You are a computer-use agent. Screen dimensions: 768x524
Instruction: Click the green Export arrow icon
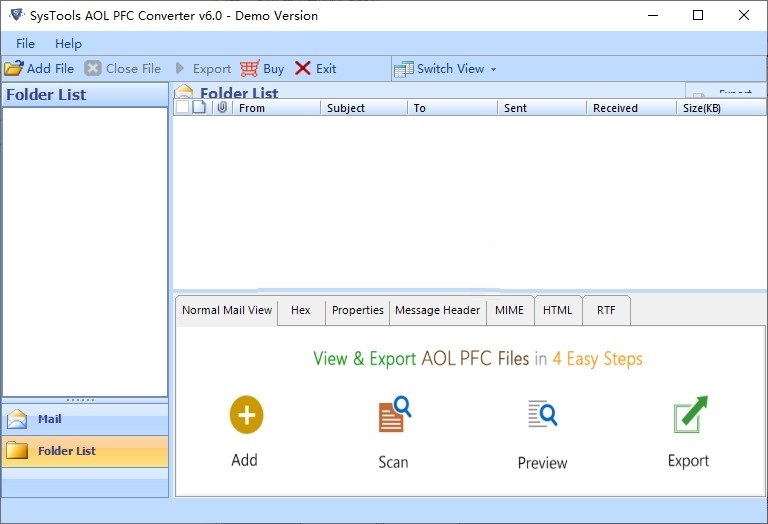pyautogui.click(x=689, y=414)
